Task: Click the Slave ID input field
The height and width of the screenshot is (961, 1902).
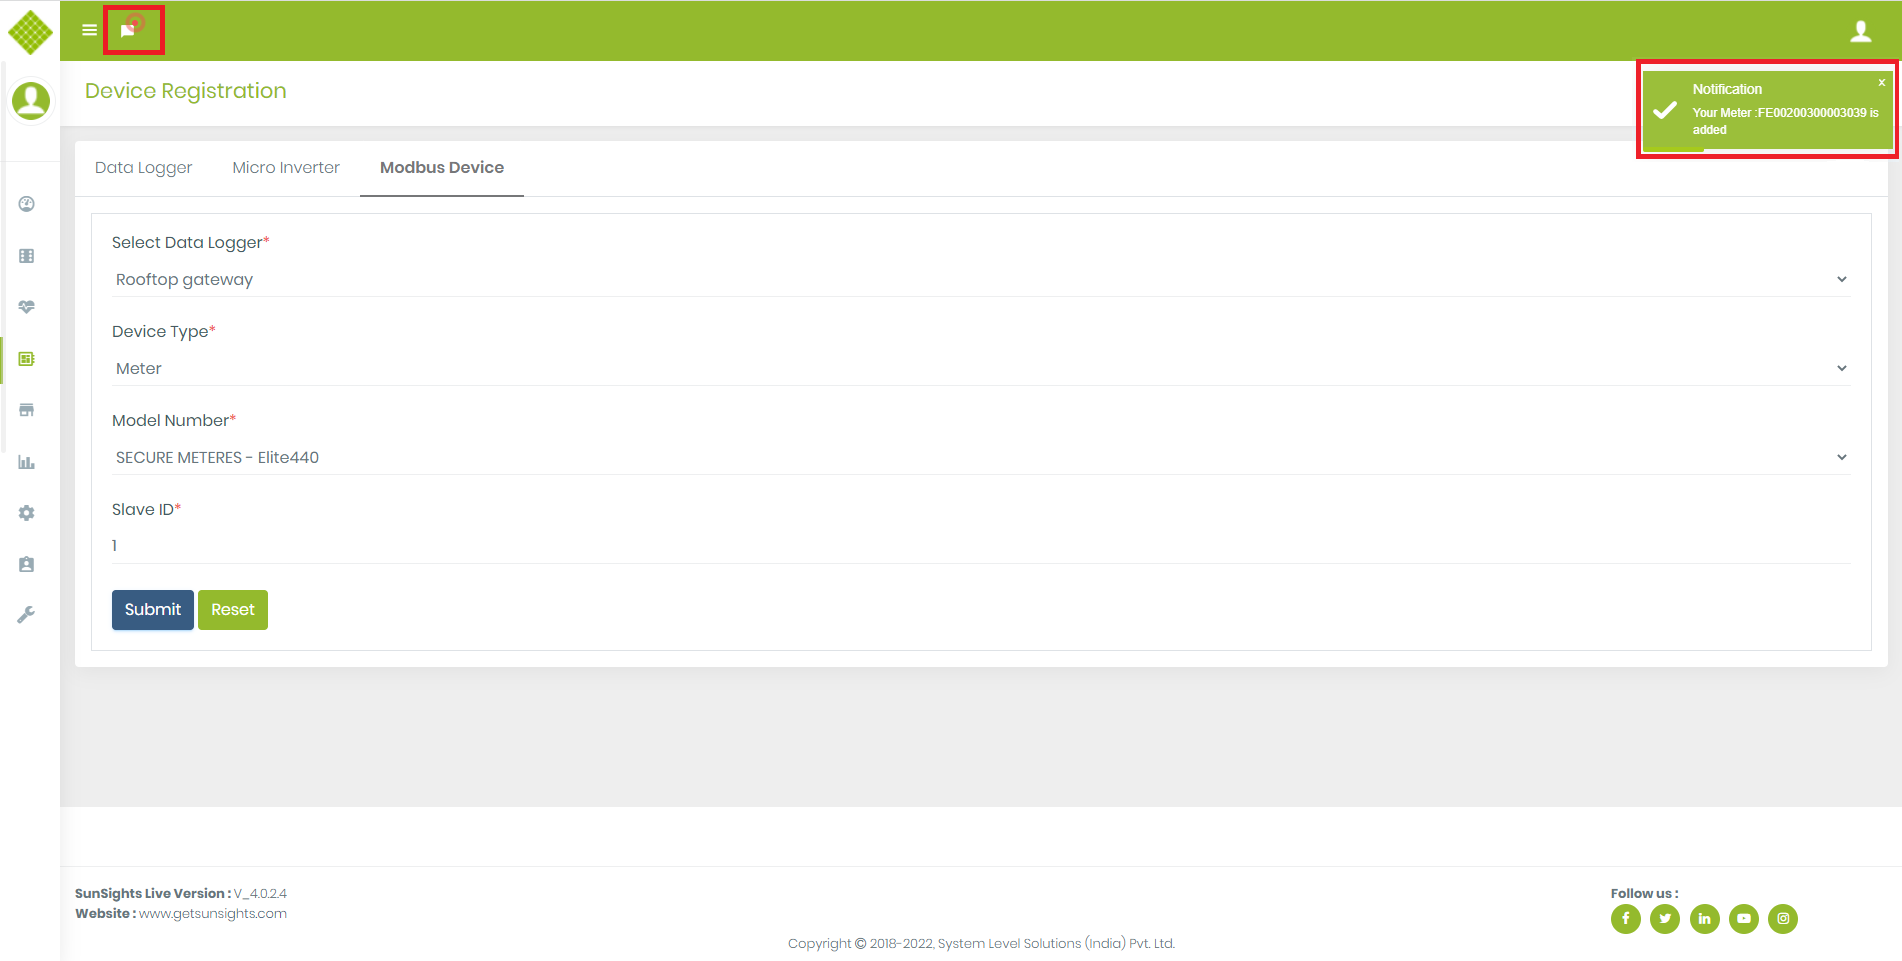Action: click(x=980, y=546)
